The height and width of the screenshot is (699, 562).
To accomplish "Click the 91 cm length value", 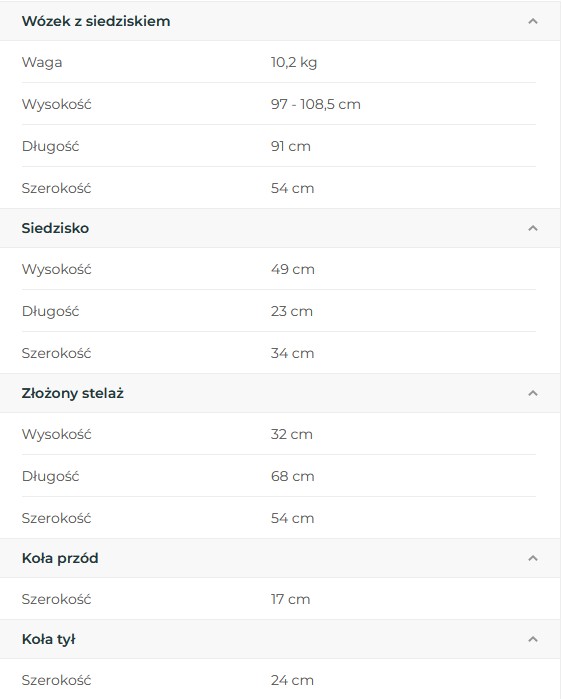I will pos(291,146).
